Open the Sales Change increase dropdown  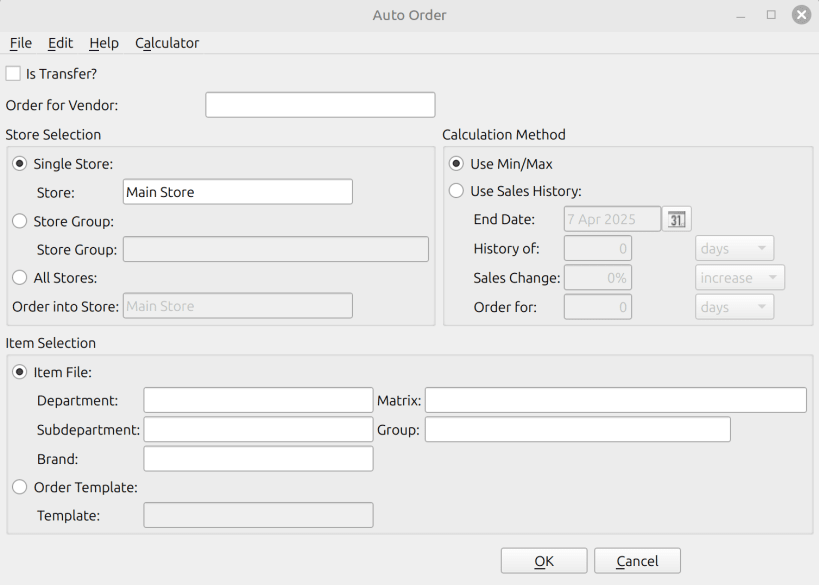[x=739, y=278]
